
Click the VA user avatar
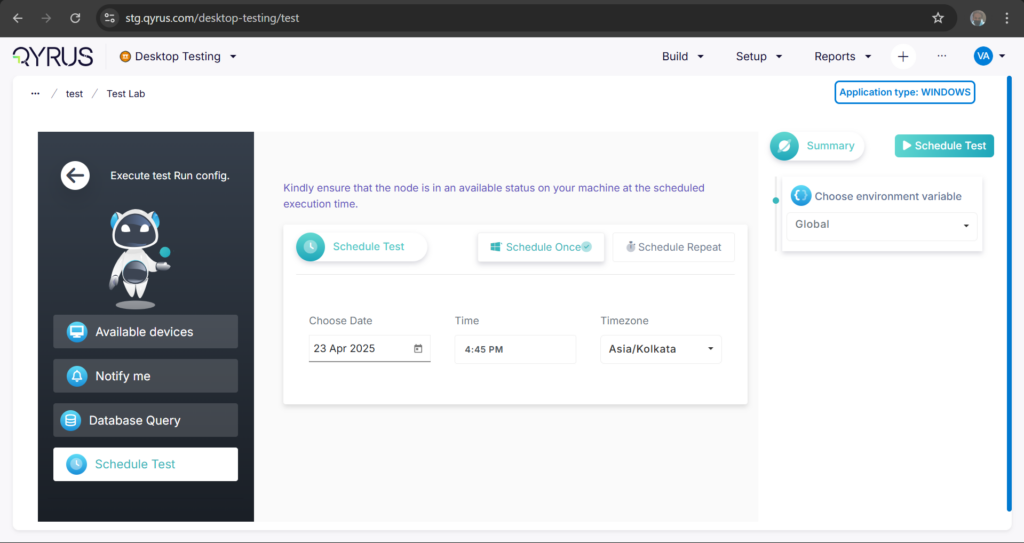[983, 57]
